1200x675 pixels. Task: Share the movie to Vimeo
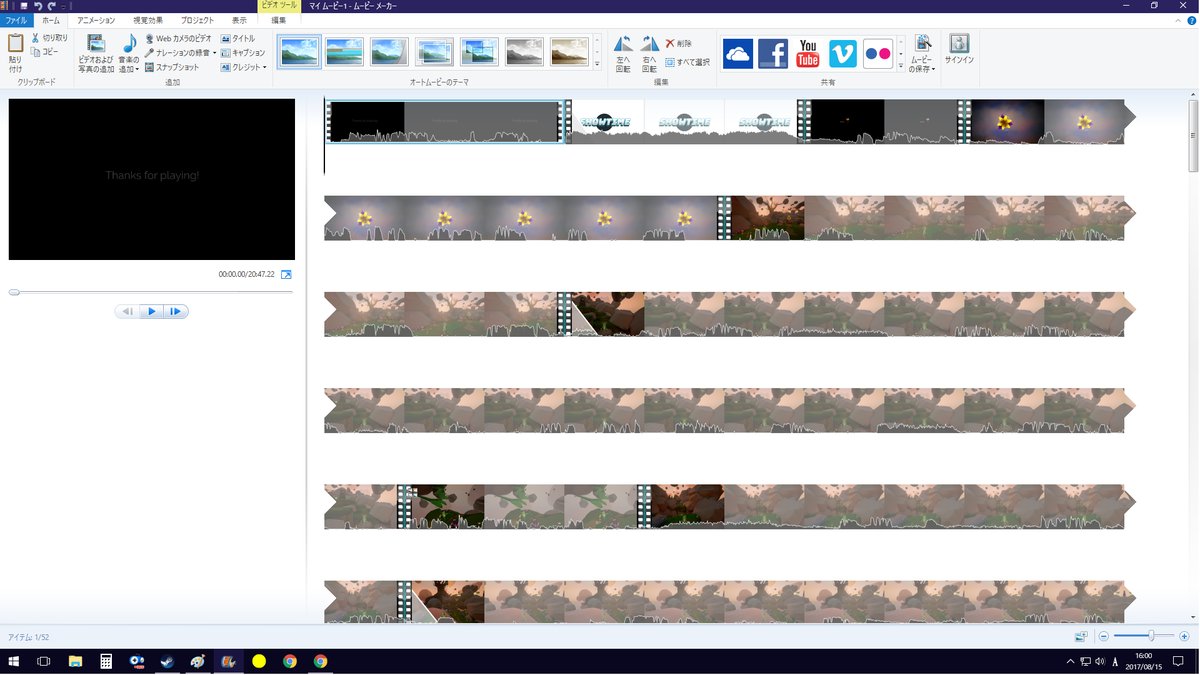coord(843,53)
